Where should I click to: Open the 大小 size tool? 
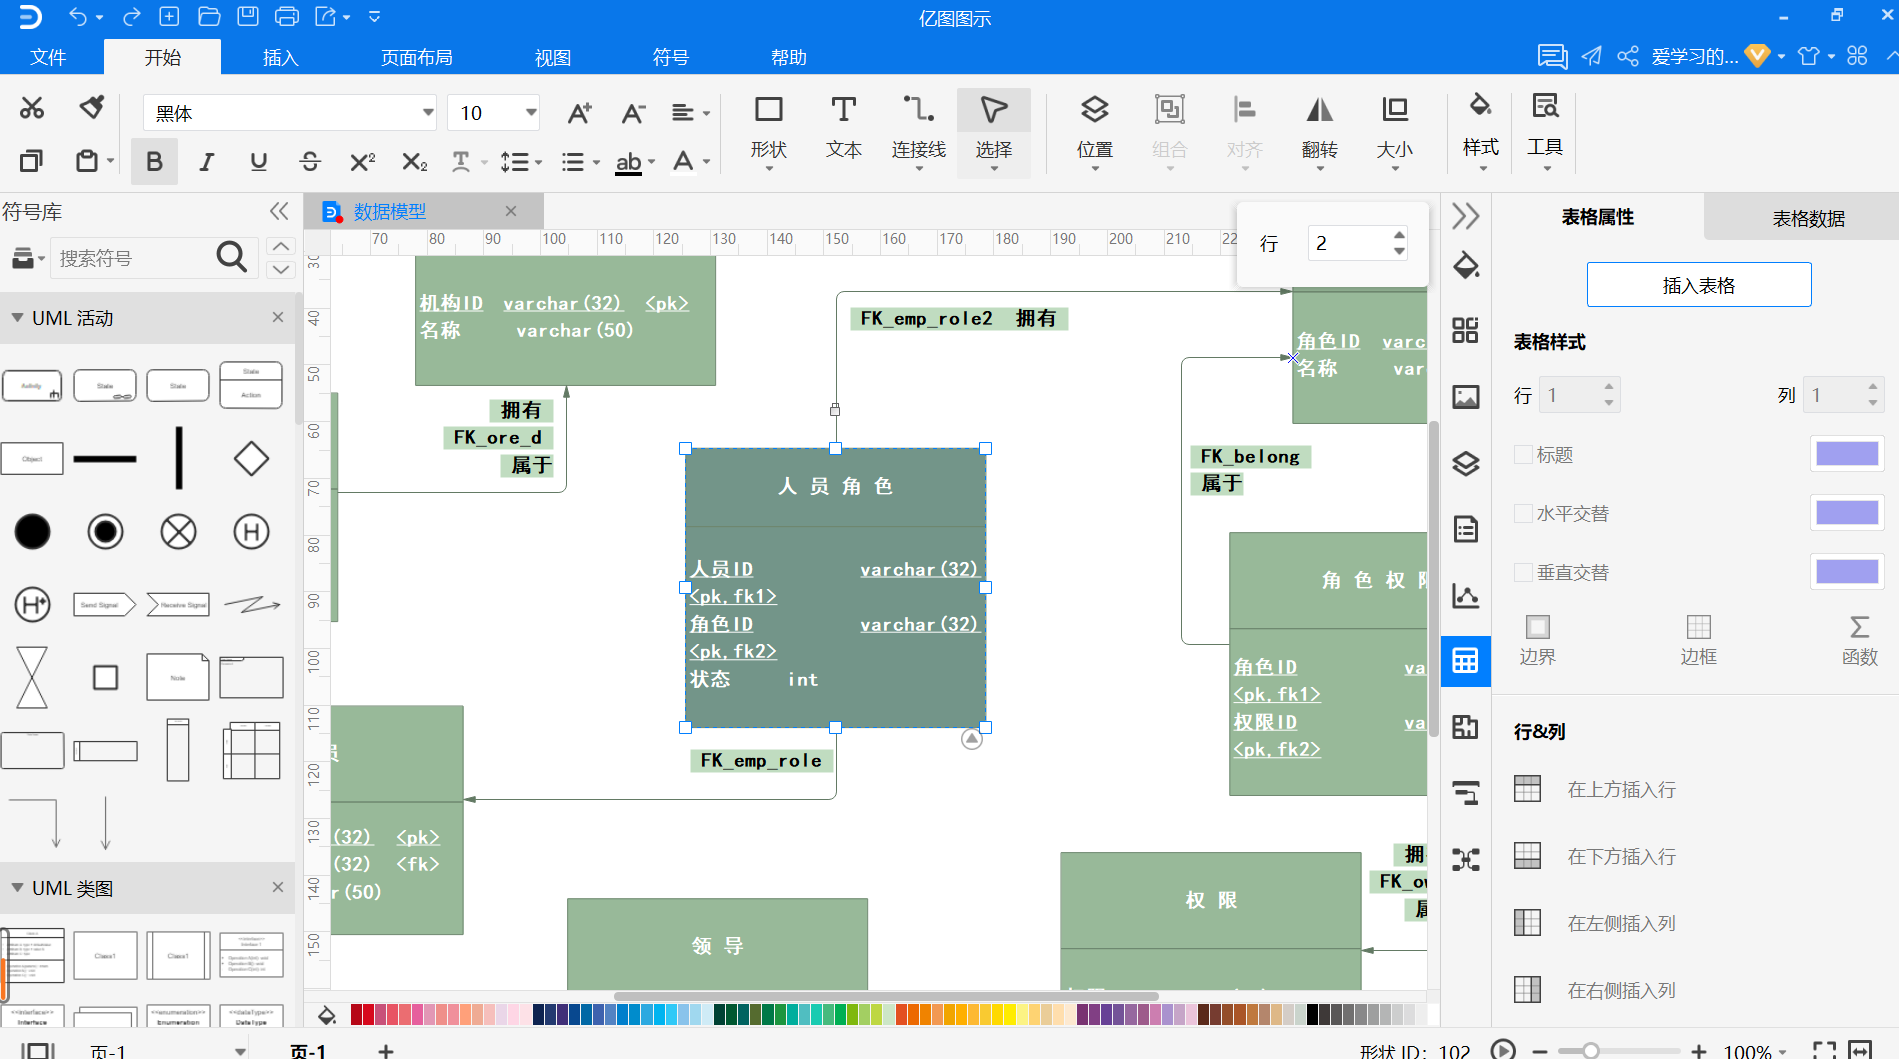[x=1394, y=133]
